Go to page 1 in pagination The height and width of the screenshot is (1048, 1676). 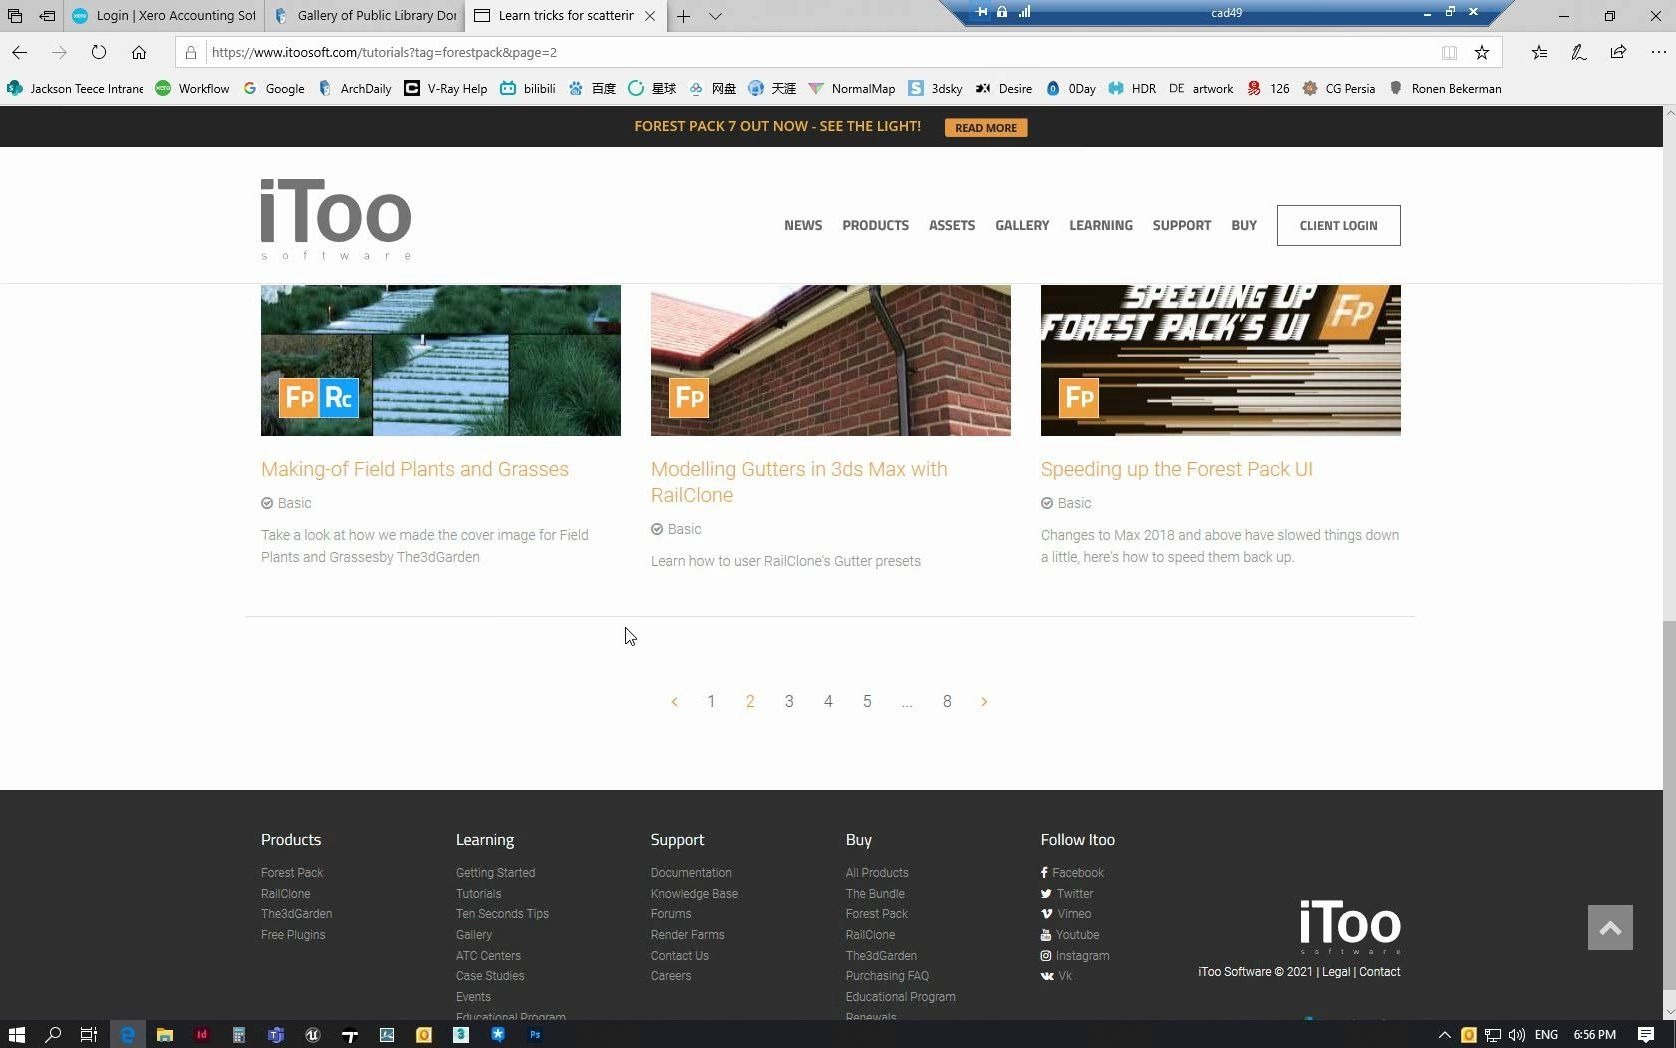click(711, 702)
